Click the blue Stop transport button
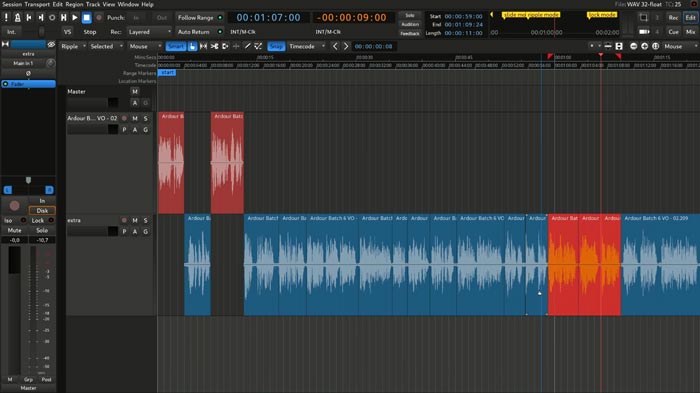Screen dimensions: 700x393 pos(87,17)
